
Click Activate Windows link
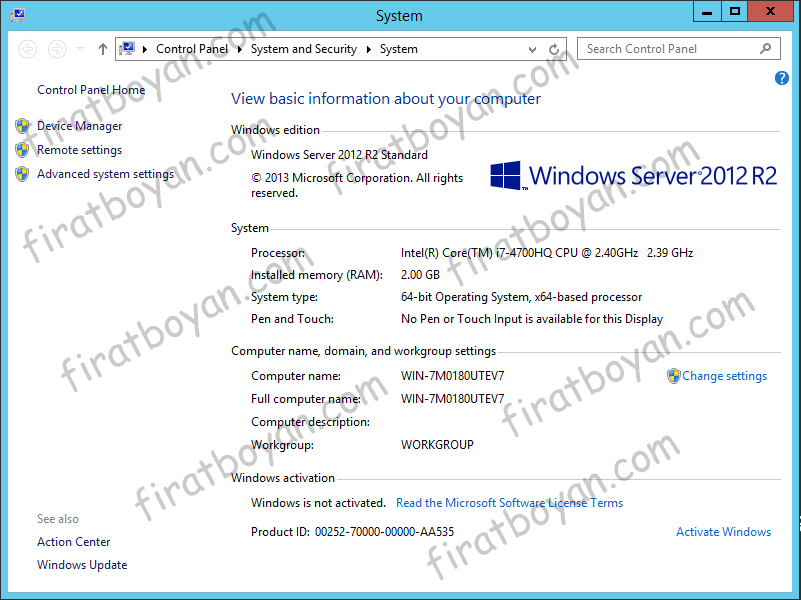[x=723, y=532]
